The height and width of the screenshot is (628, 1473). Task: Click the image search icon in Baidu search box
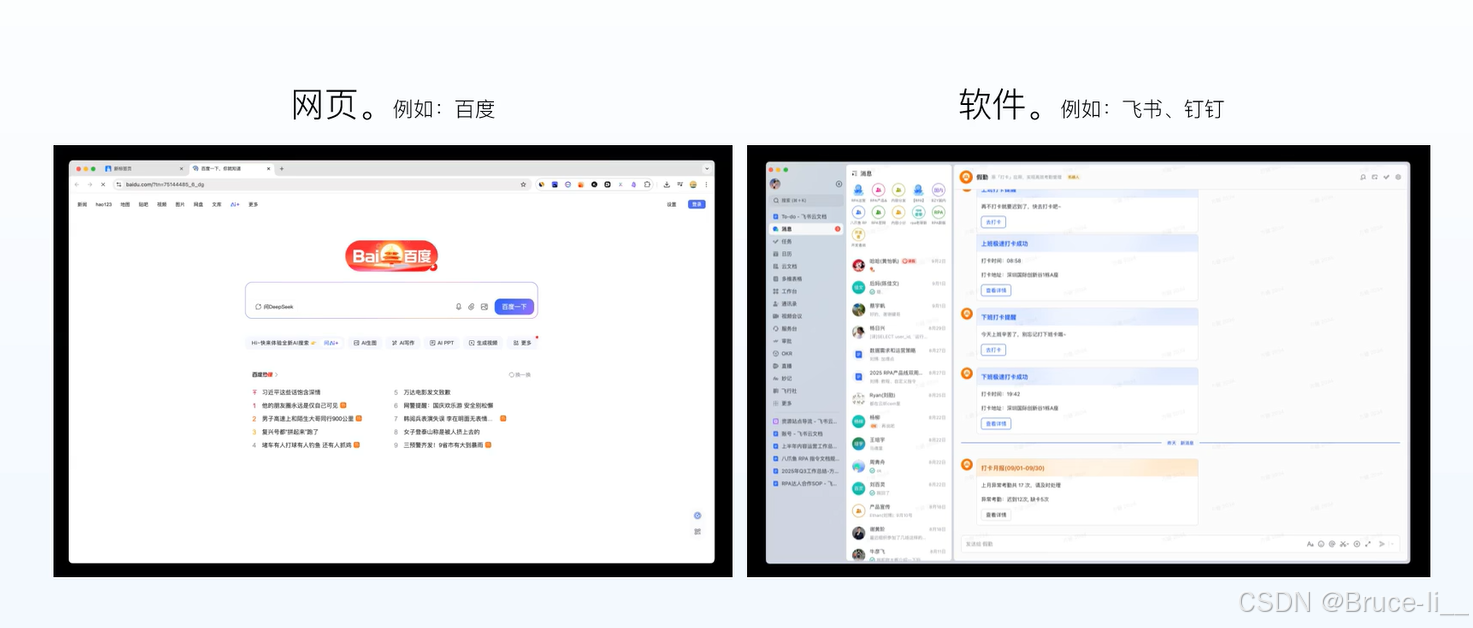(x=484, y=306)
